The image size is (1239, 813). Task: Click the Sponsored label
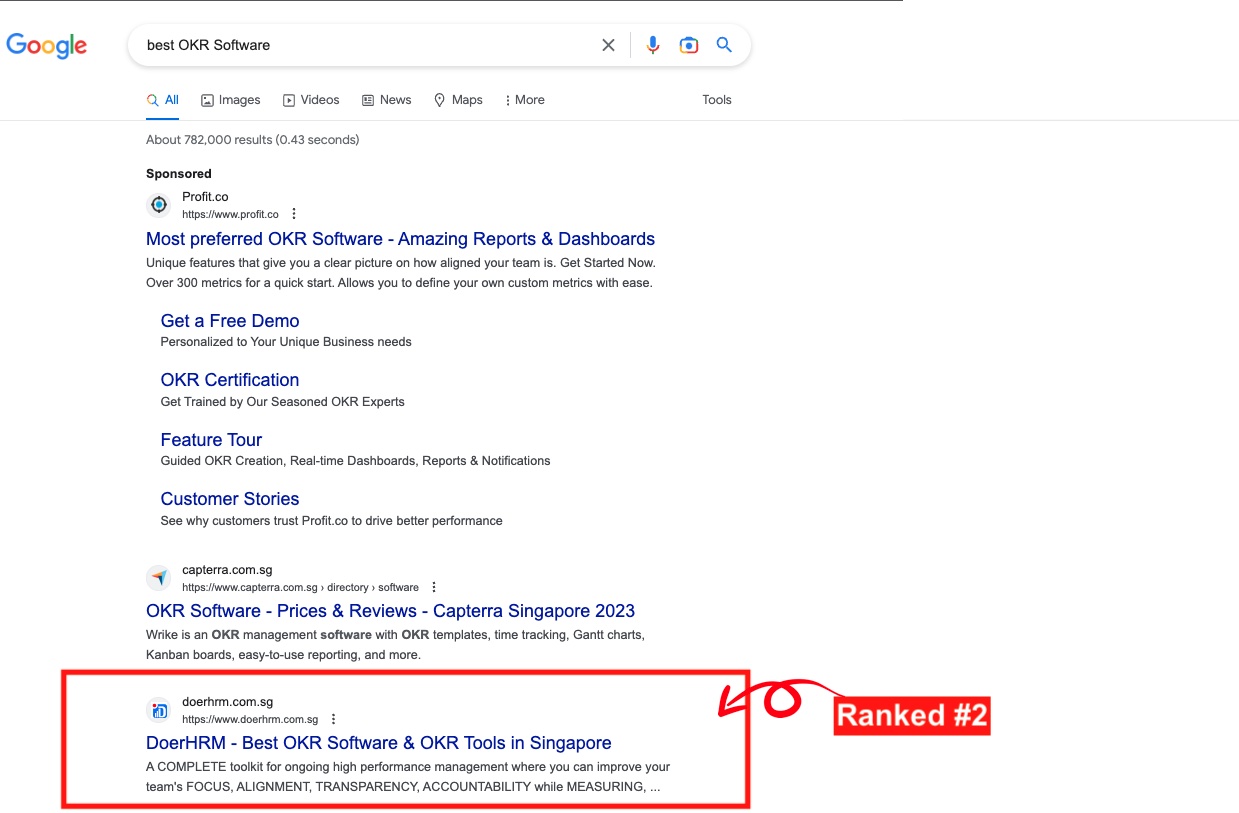(x=179, y=174)
